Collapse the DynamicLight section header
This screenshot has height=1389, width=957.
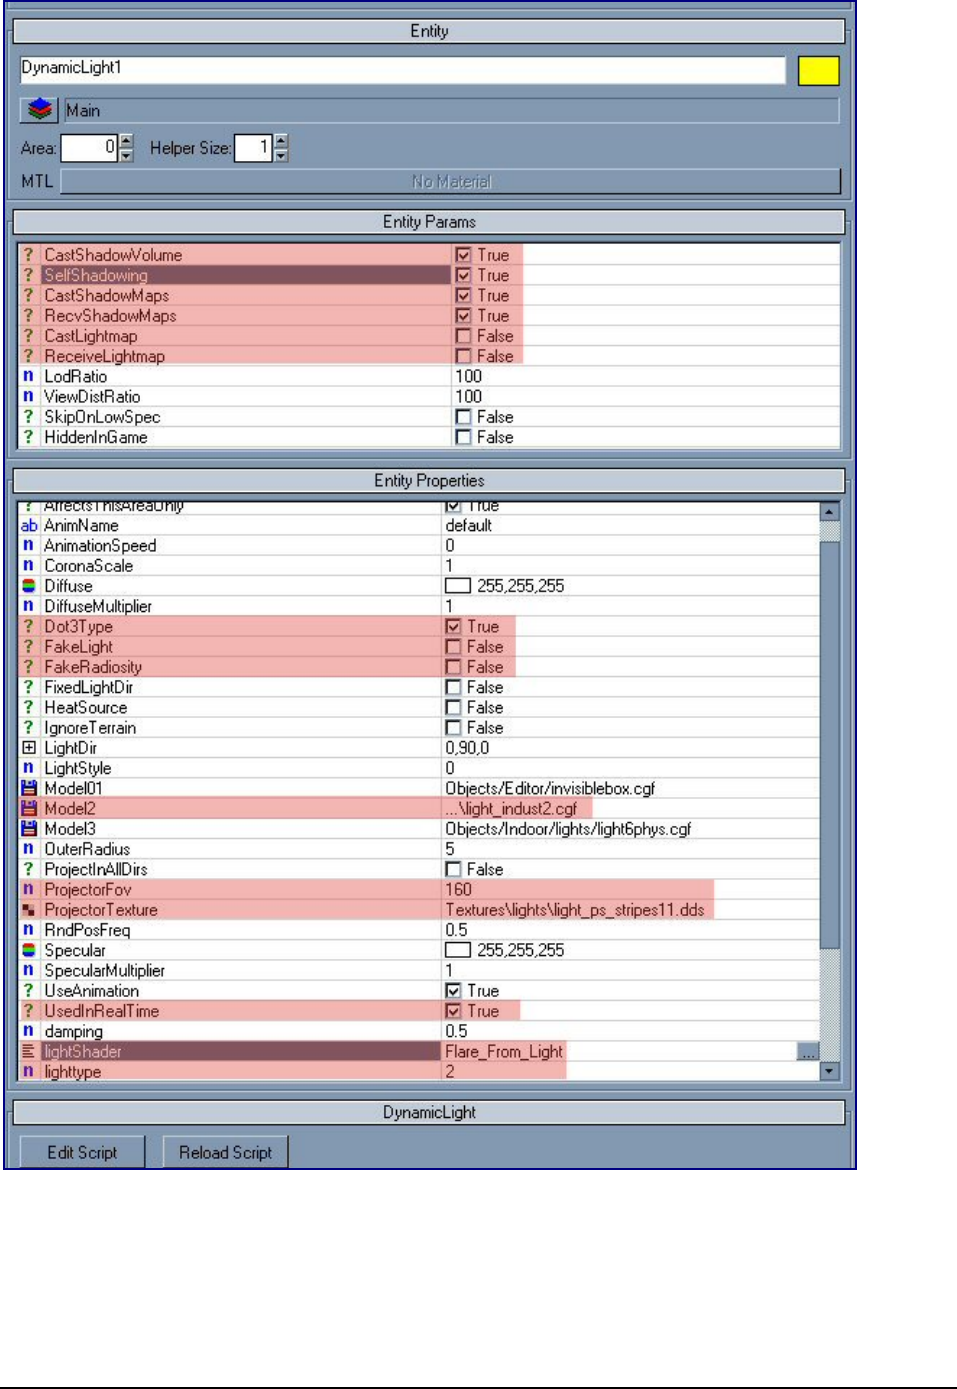(429, 1113)
